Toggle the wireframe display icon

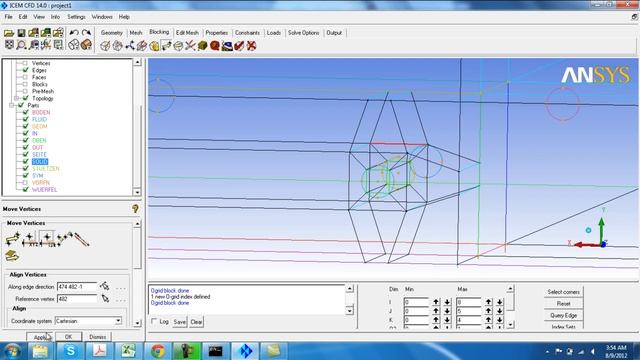pos(73,44)
